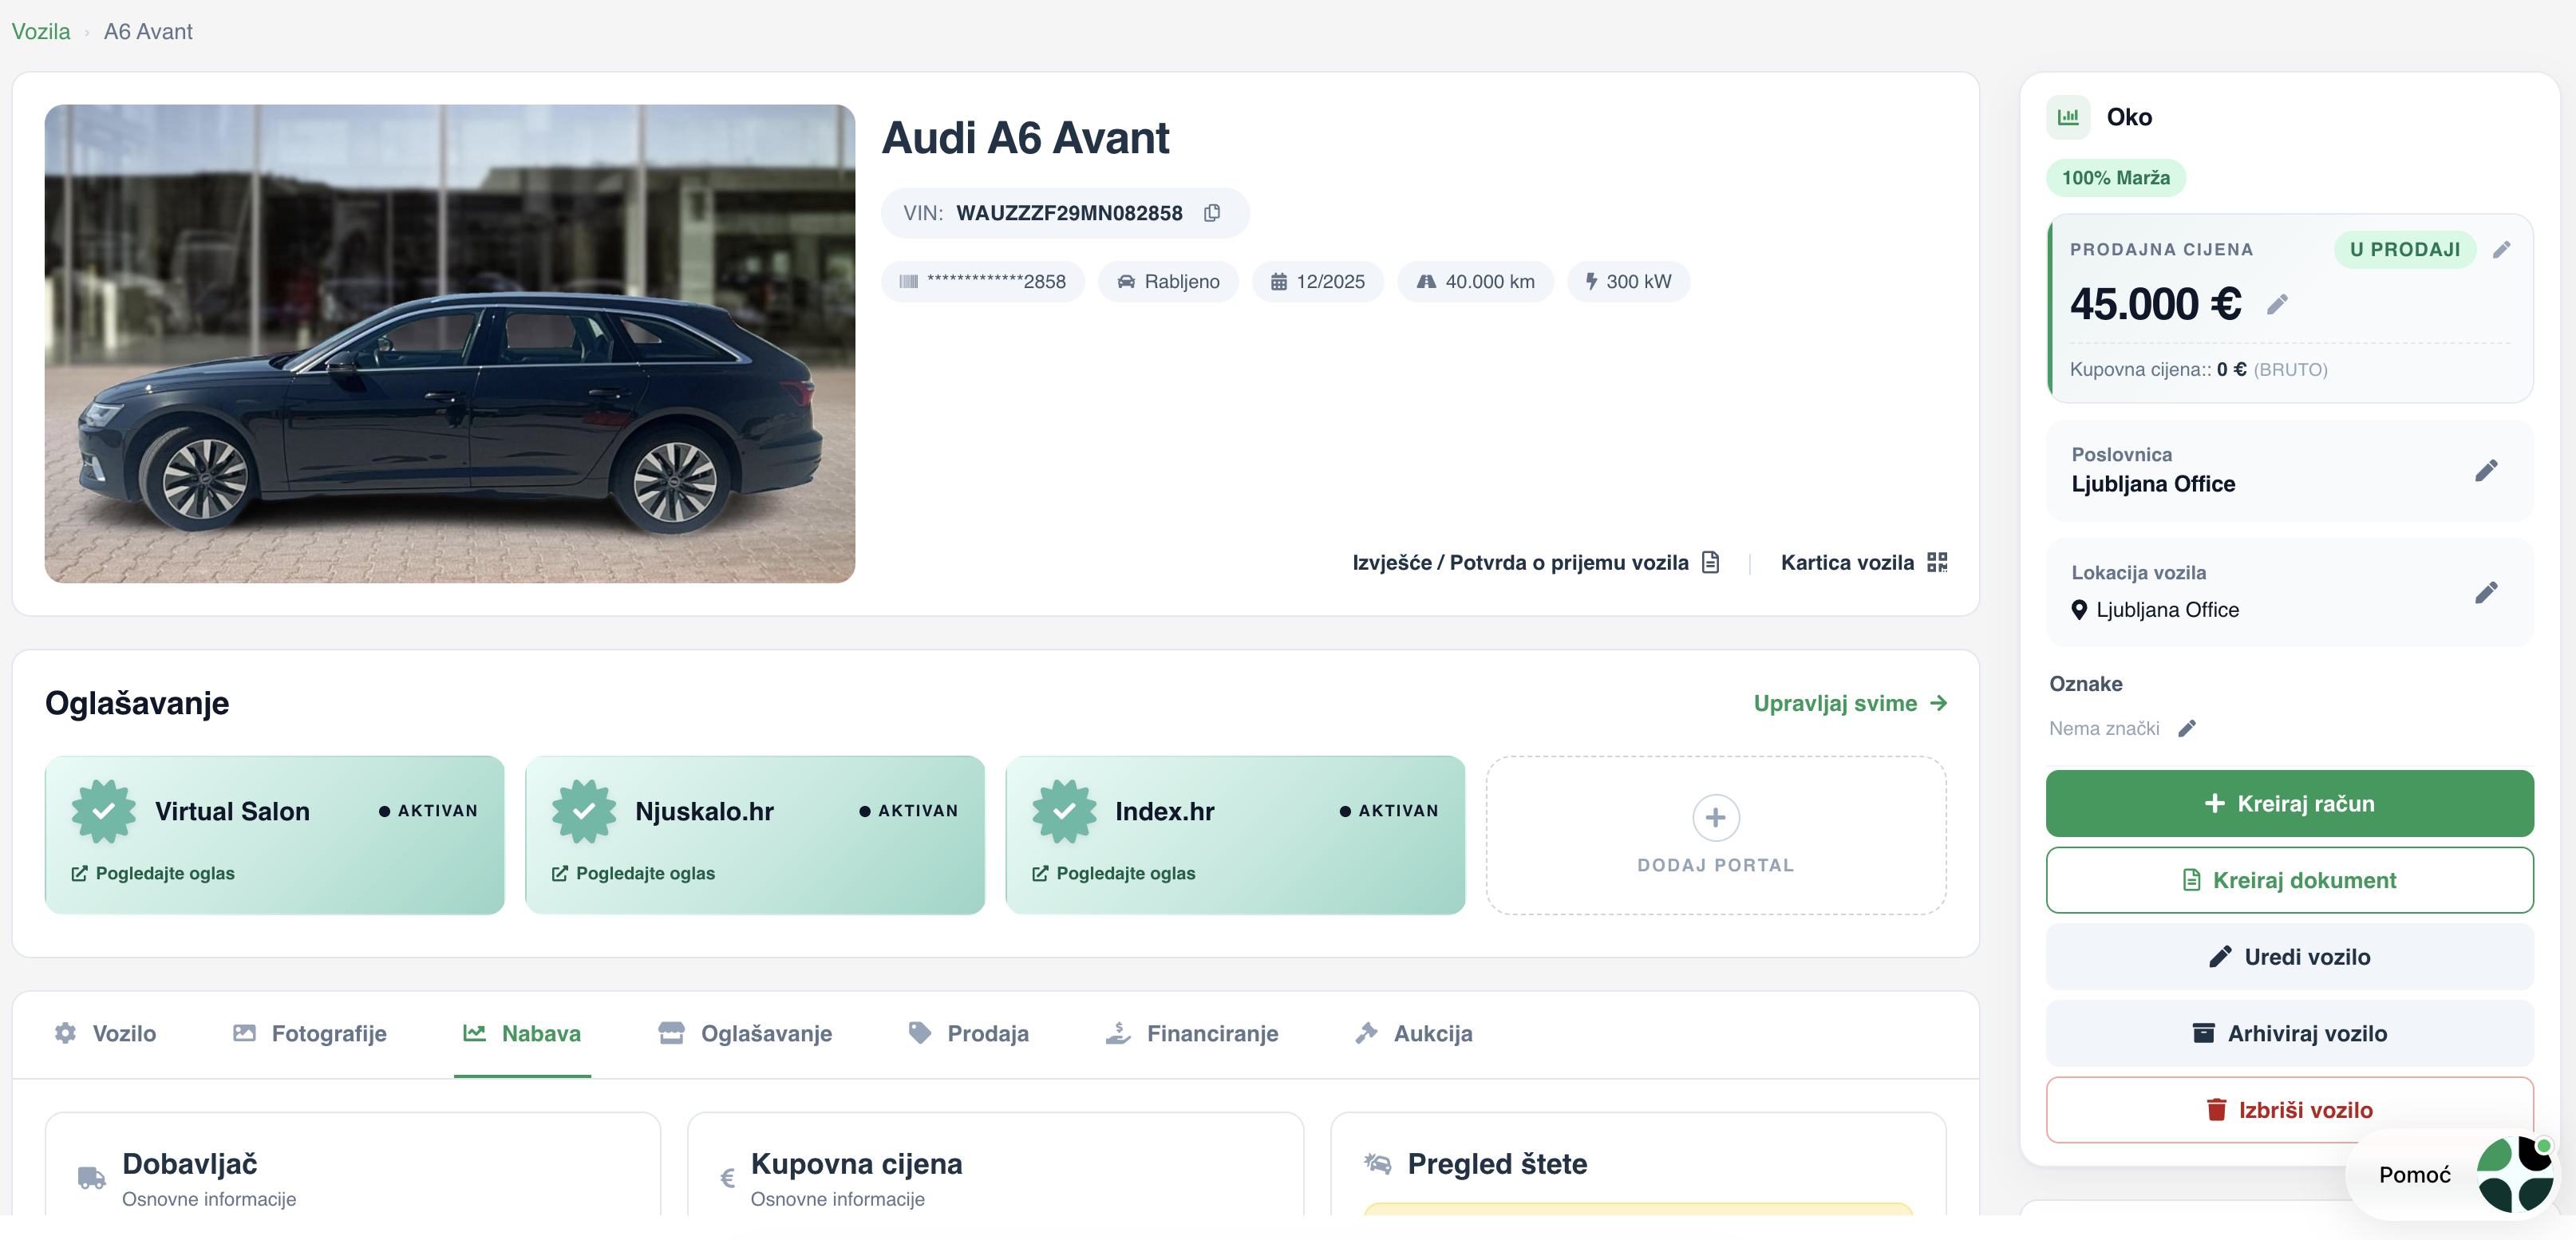Click the 40.000 km mileage chip
The image size is (2576, 1240).
[x=1476, y=282]
